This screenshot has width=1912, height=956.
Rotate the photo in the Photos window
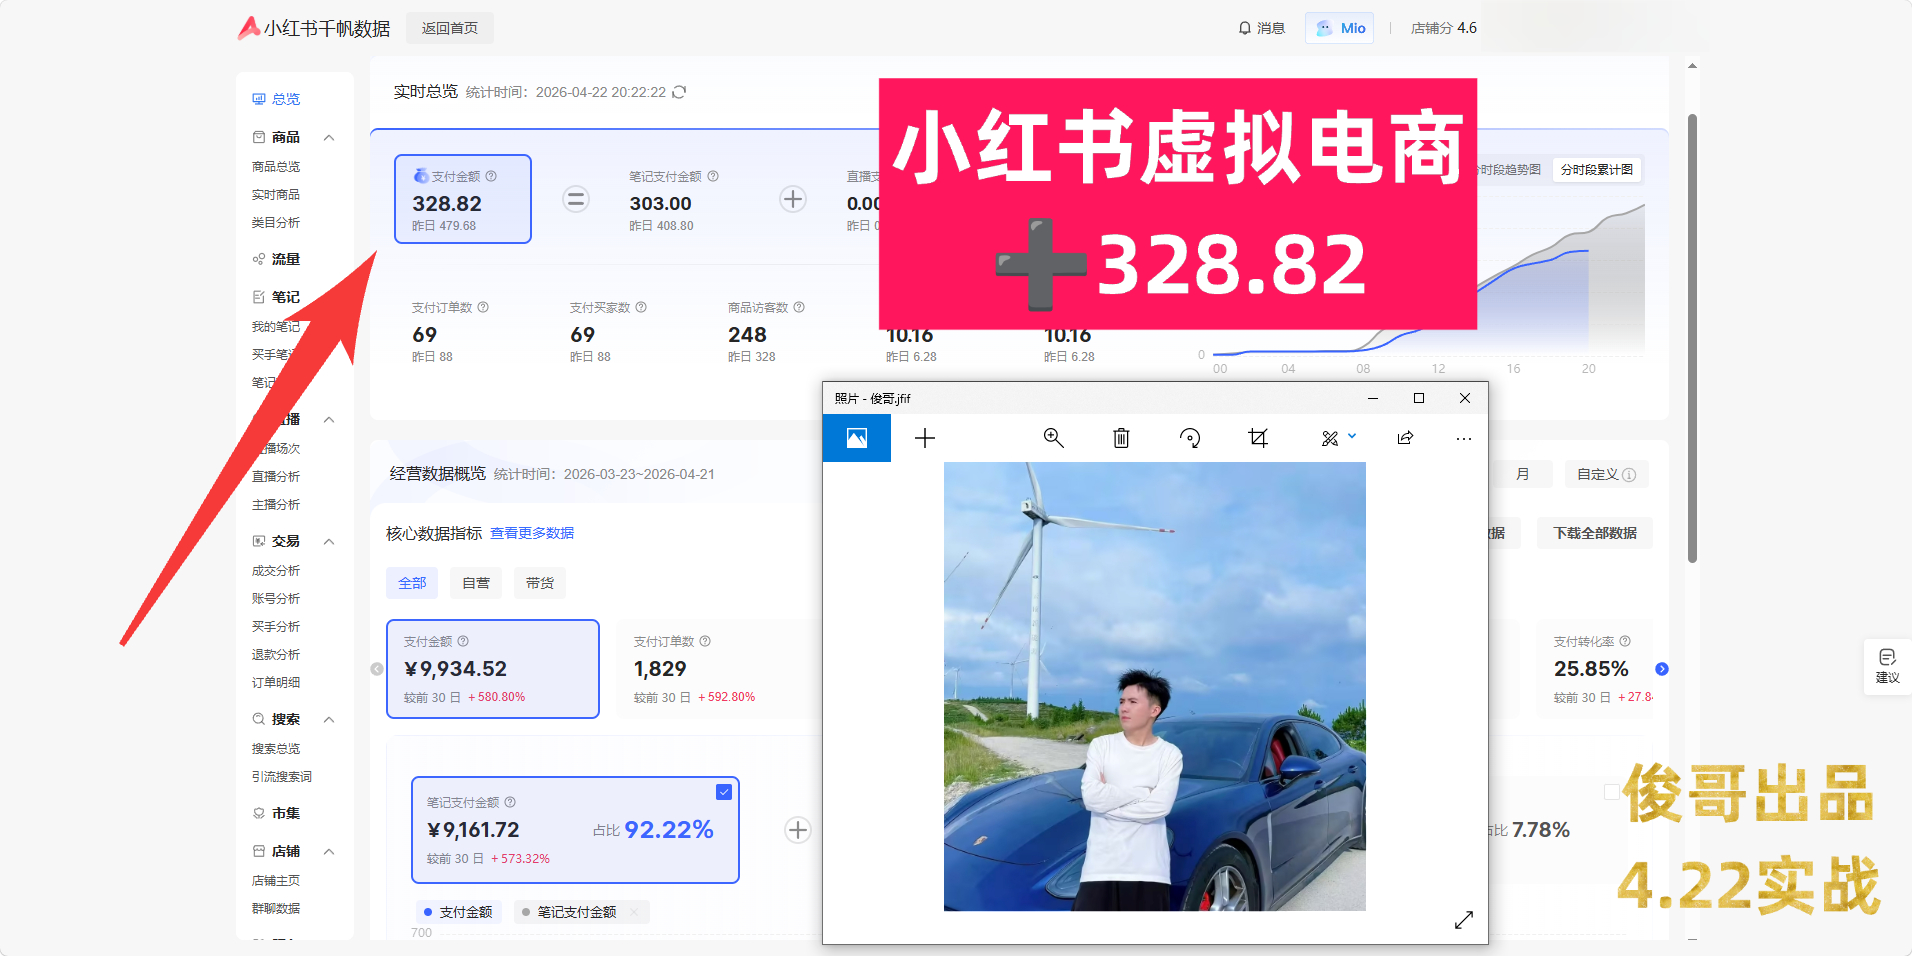1190,438
